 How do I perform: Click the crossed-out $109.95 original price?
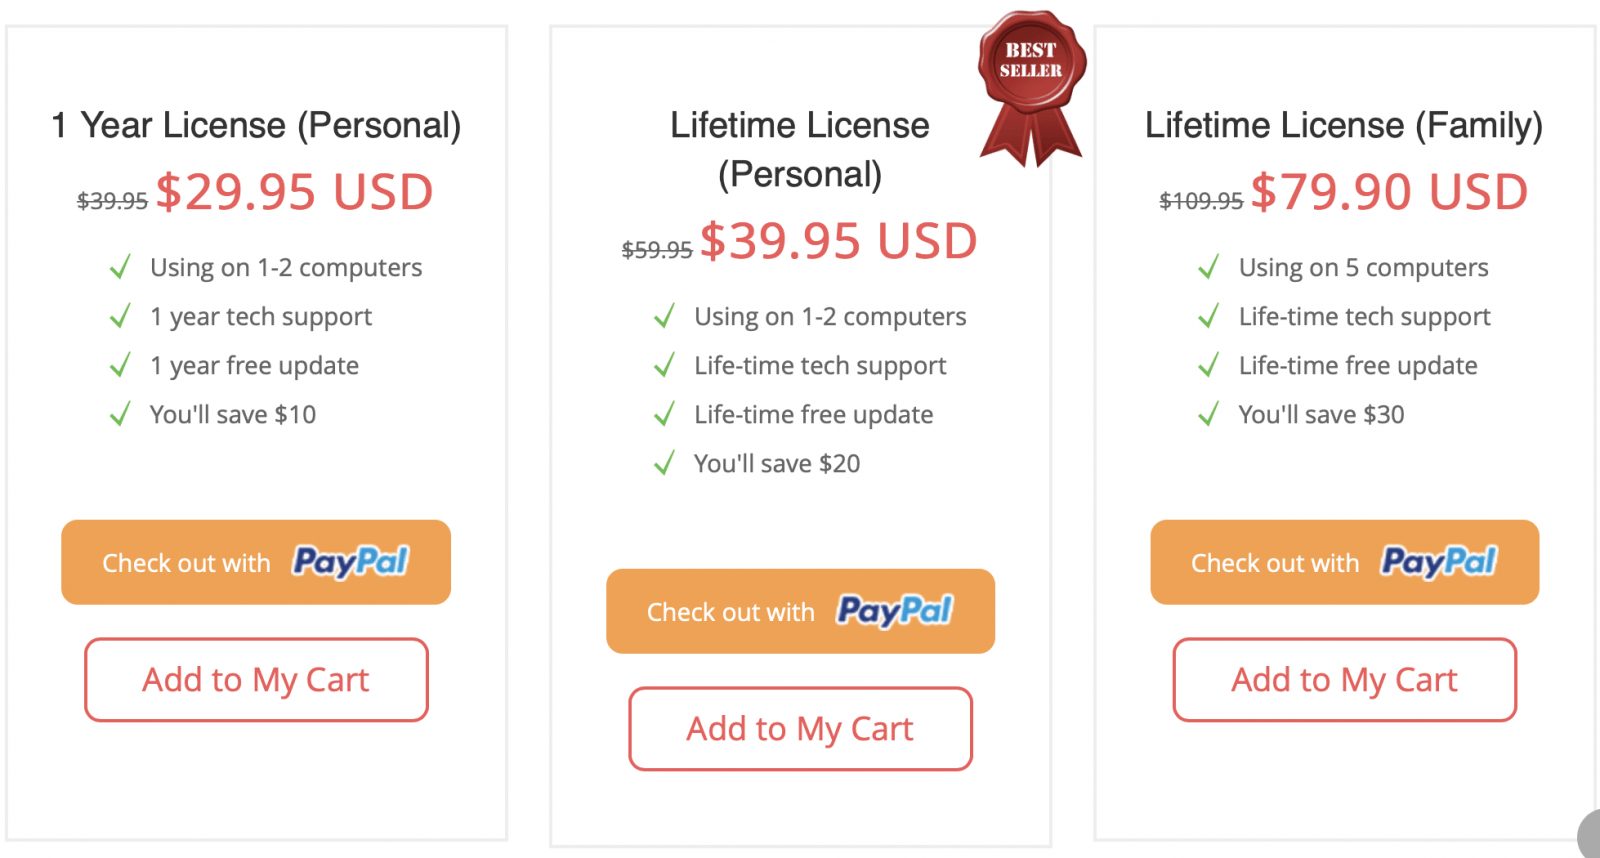coord(1201,201)
